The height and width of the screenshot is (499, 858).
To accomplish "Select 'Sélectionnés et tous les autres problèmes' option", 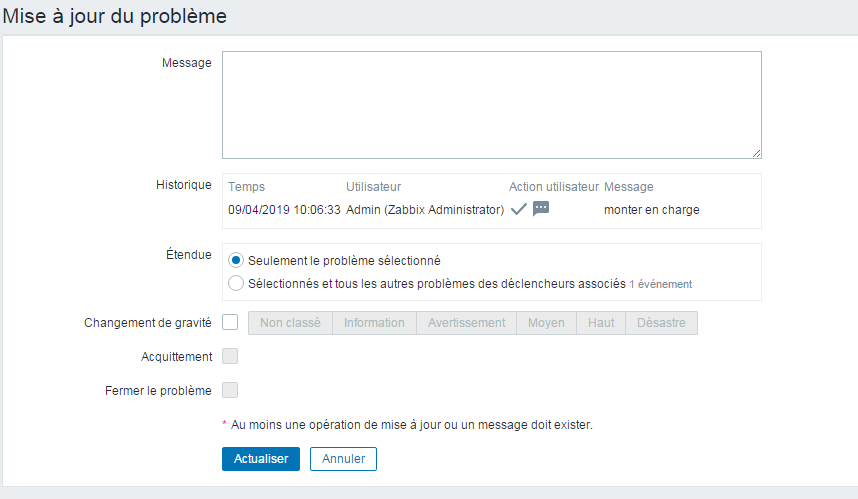I will [236, 283].
